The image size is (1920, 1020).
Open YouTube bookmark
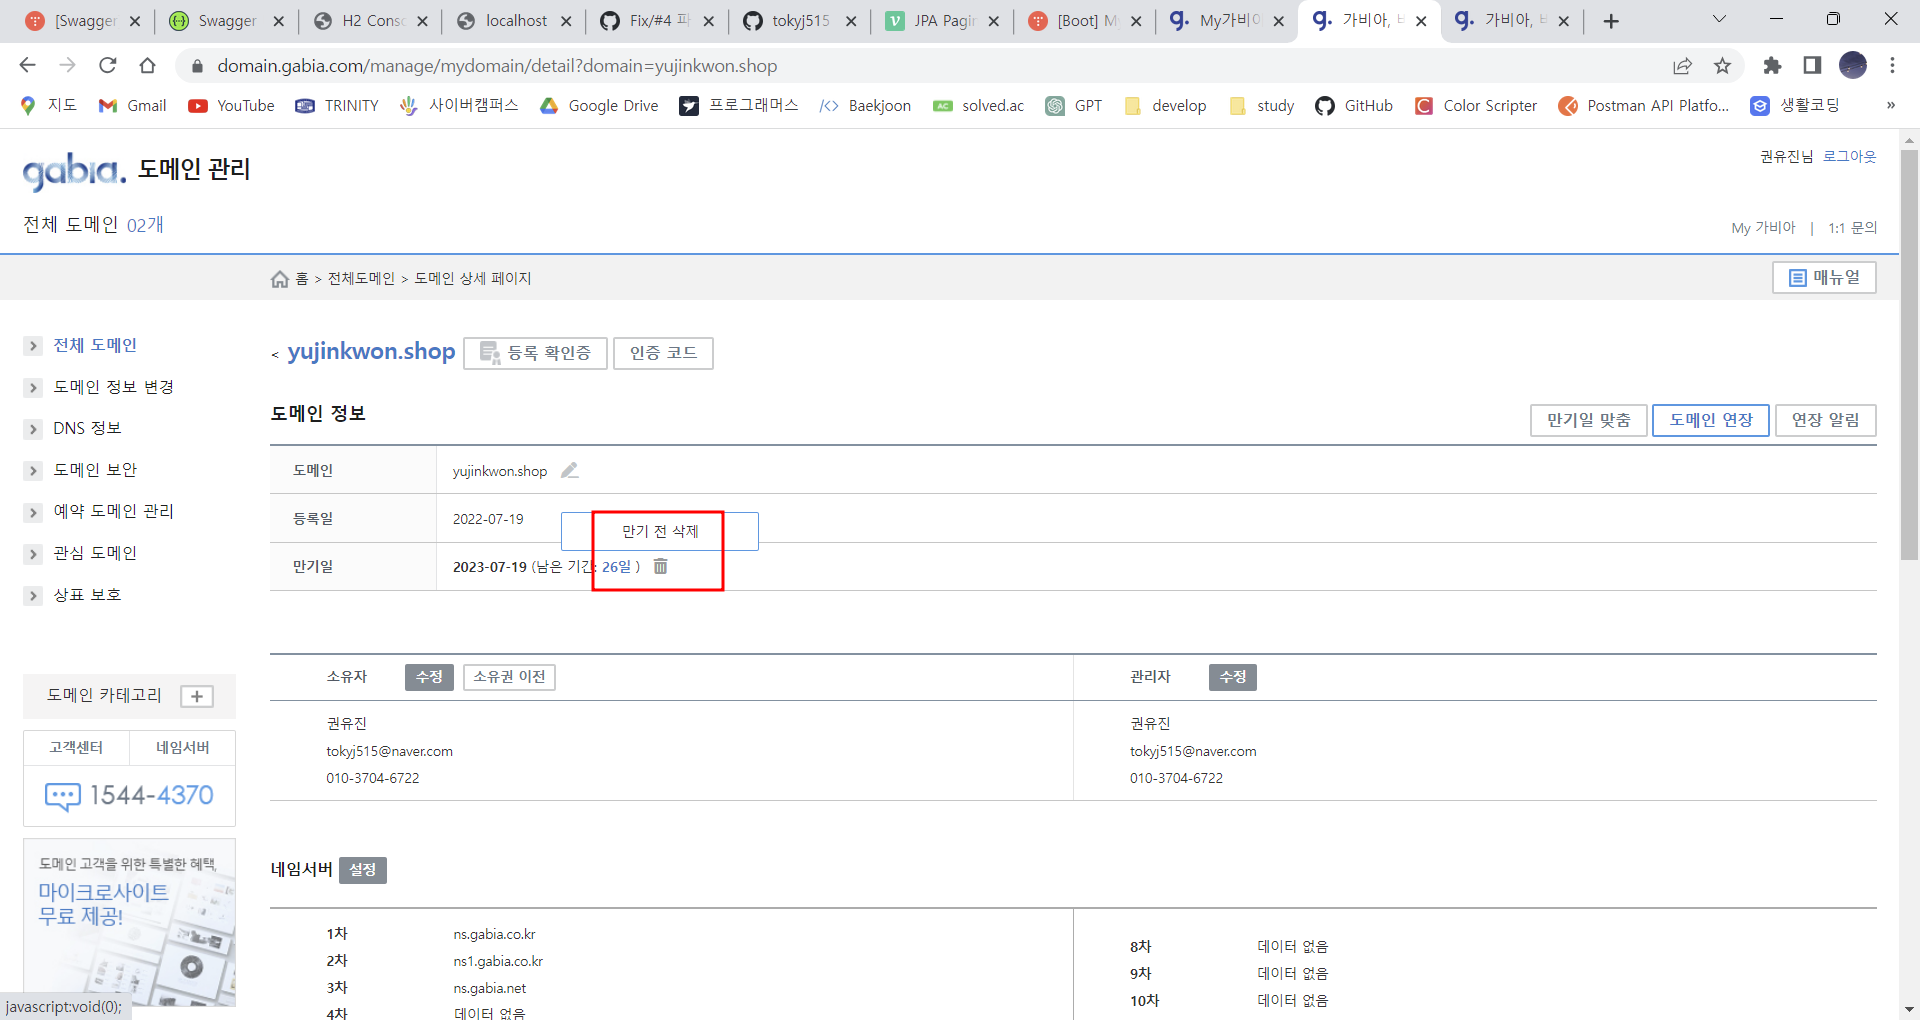coord(231,106)
